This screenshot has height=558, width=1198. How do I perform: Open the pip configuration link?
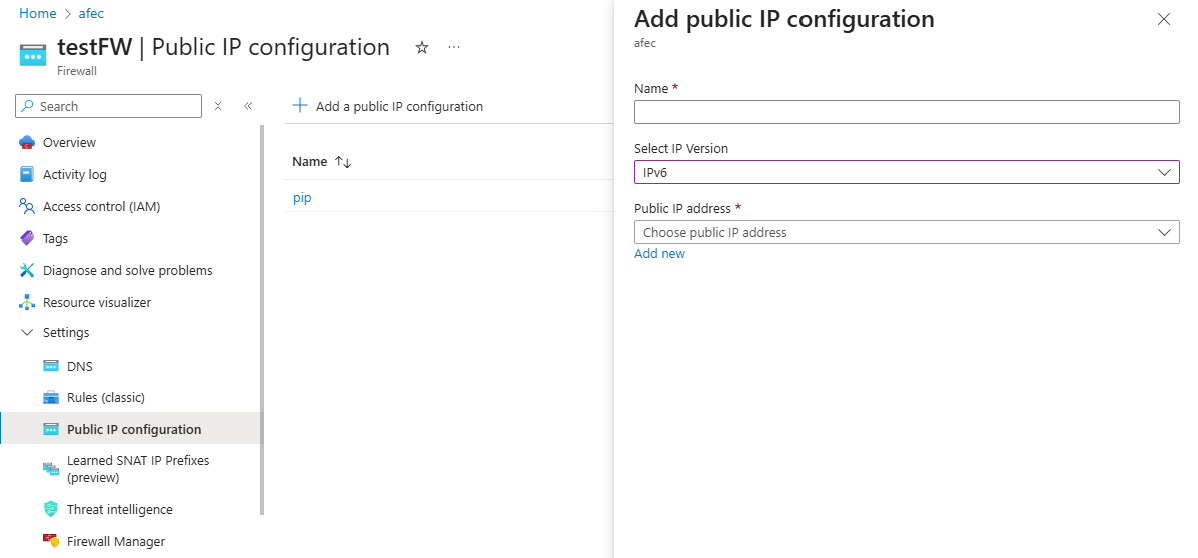click(302, 198)
